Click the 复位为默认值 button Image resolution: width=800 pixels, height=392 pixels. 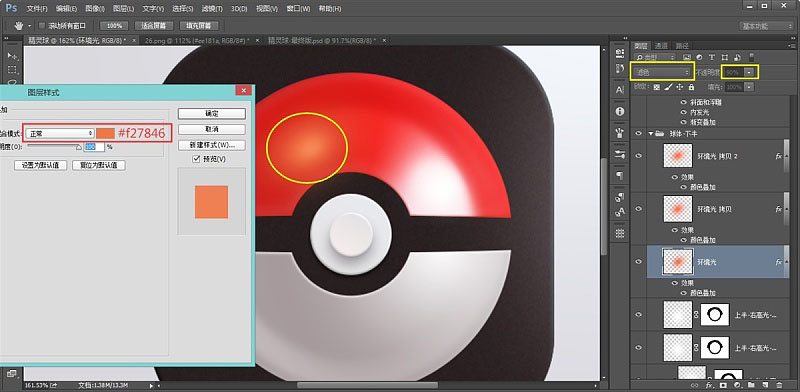point(99,165)
